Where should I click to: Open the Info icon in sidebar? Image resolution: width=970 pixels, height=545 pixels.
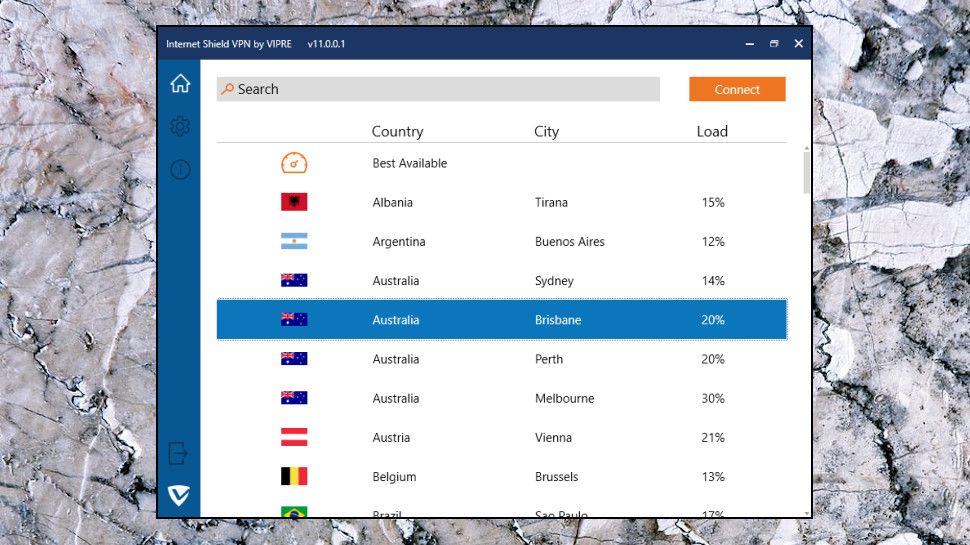[180, 170]
